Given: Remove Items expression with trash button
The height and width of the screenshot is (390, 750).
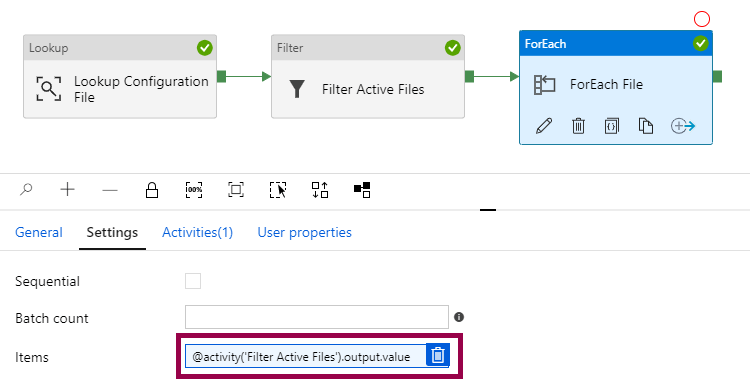Looking at the screenshot, I should tap(438, 356).
